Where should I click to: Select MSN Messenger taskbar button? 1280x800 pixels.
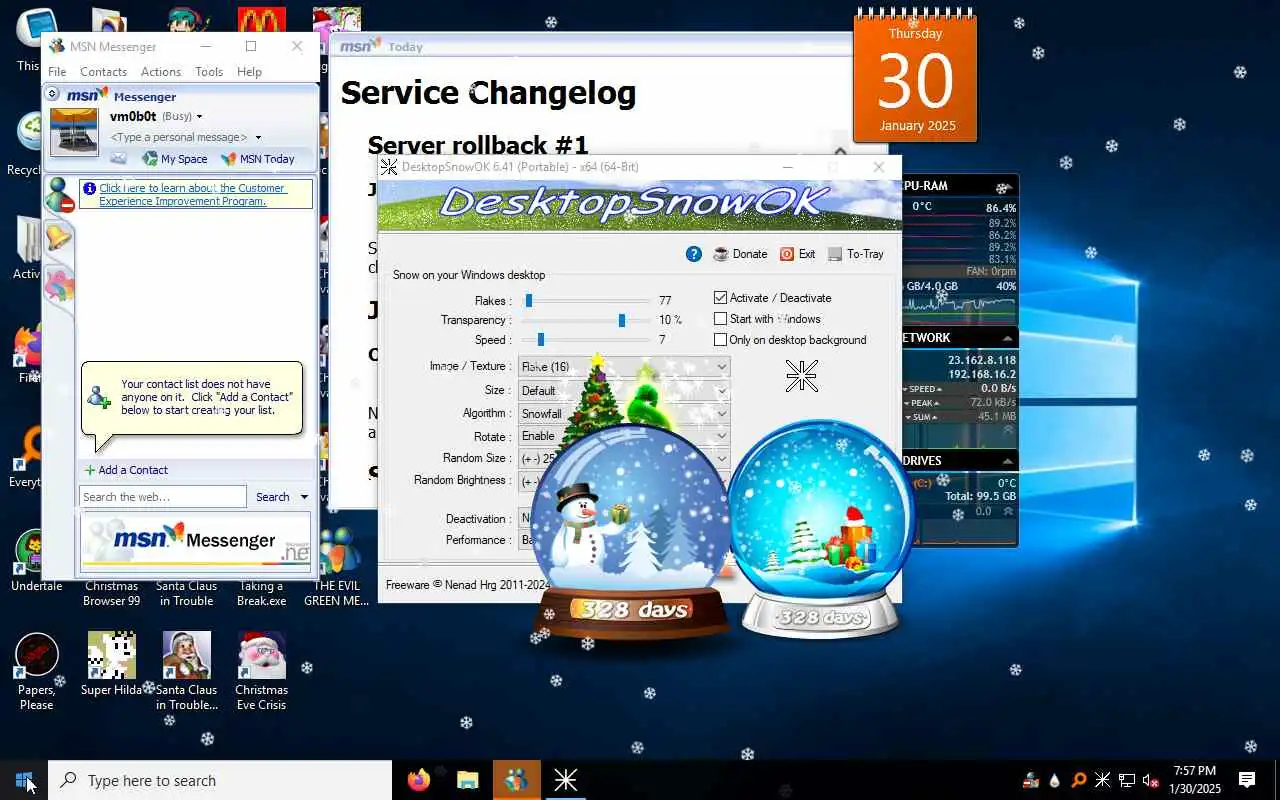(x=516, y=780)
